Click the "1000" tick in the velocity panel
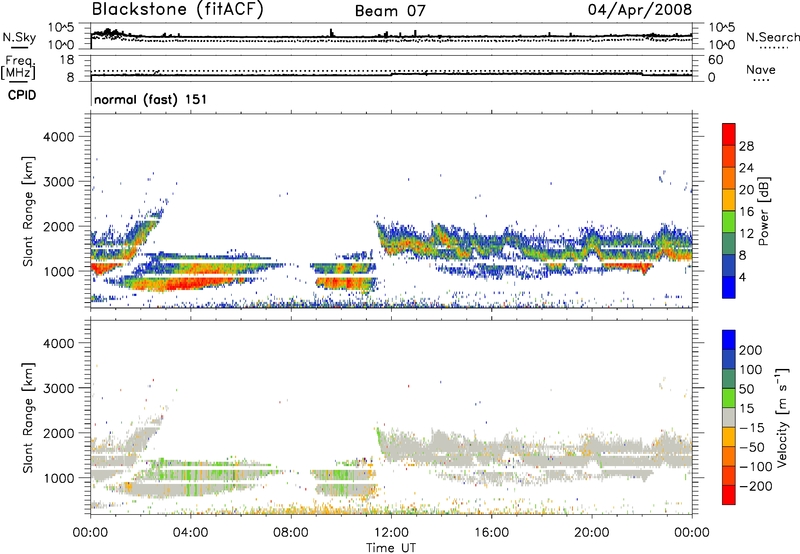 tap(59, 478)
